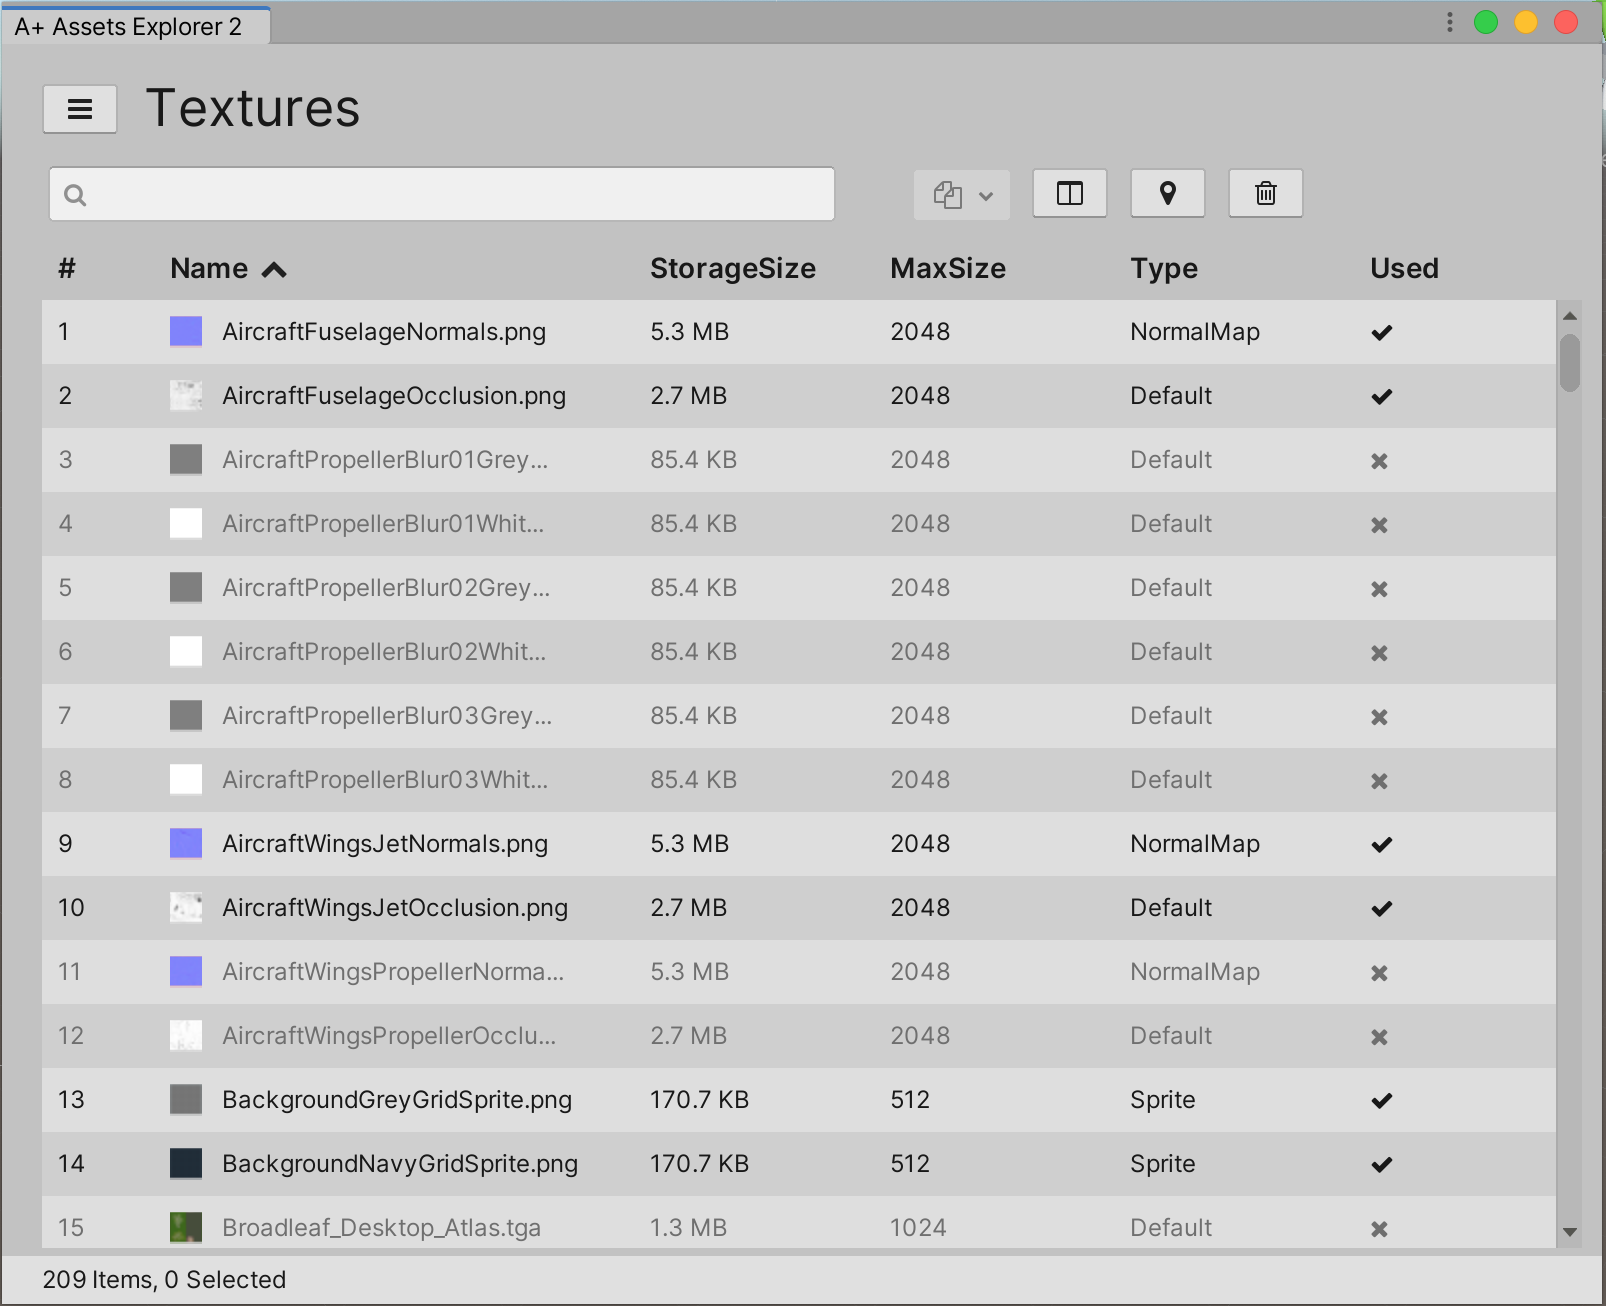Click the Used column header
This screenshot has width=1606, height=1306.
click(x=1404, y=268)
